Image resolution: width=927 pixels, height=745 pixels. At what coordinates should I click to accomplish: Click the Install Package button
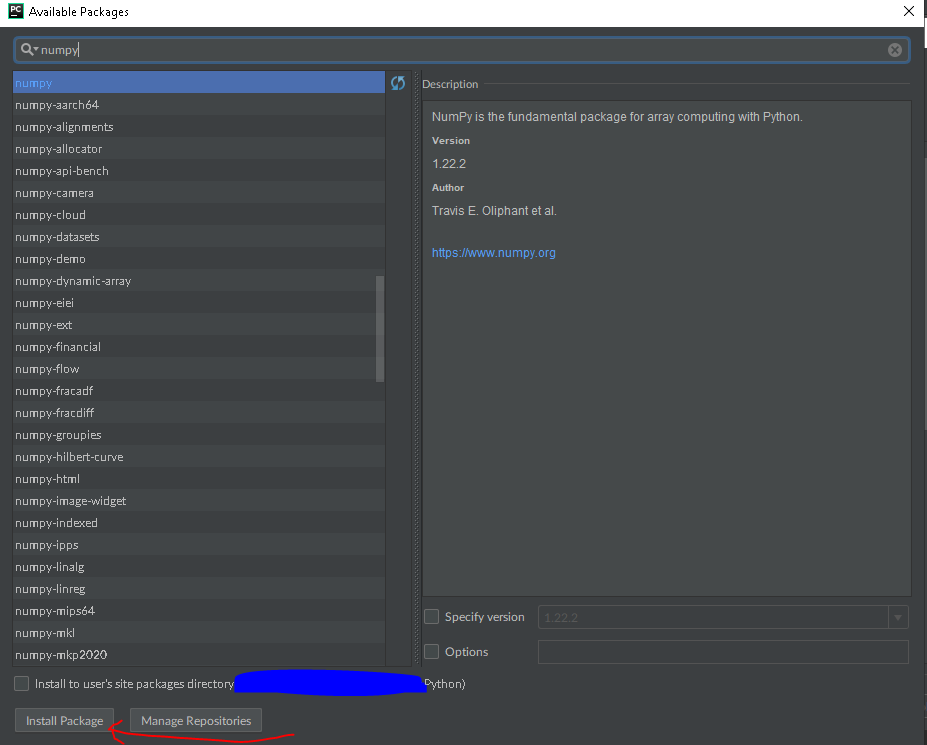pos(64,721)
